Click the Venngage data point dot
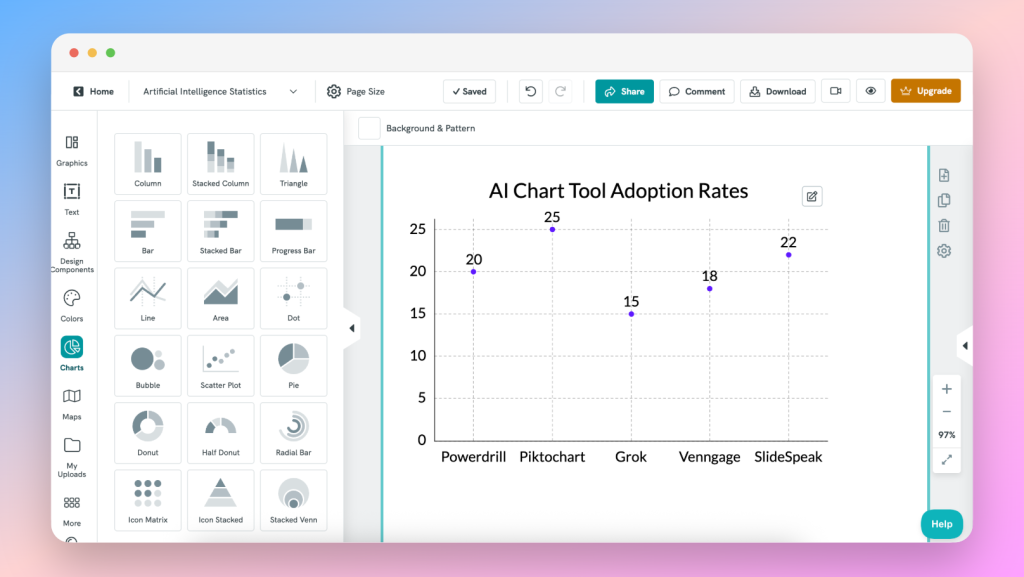 pyautogui.click(x=710, y=288)
